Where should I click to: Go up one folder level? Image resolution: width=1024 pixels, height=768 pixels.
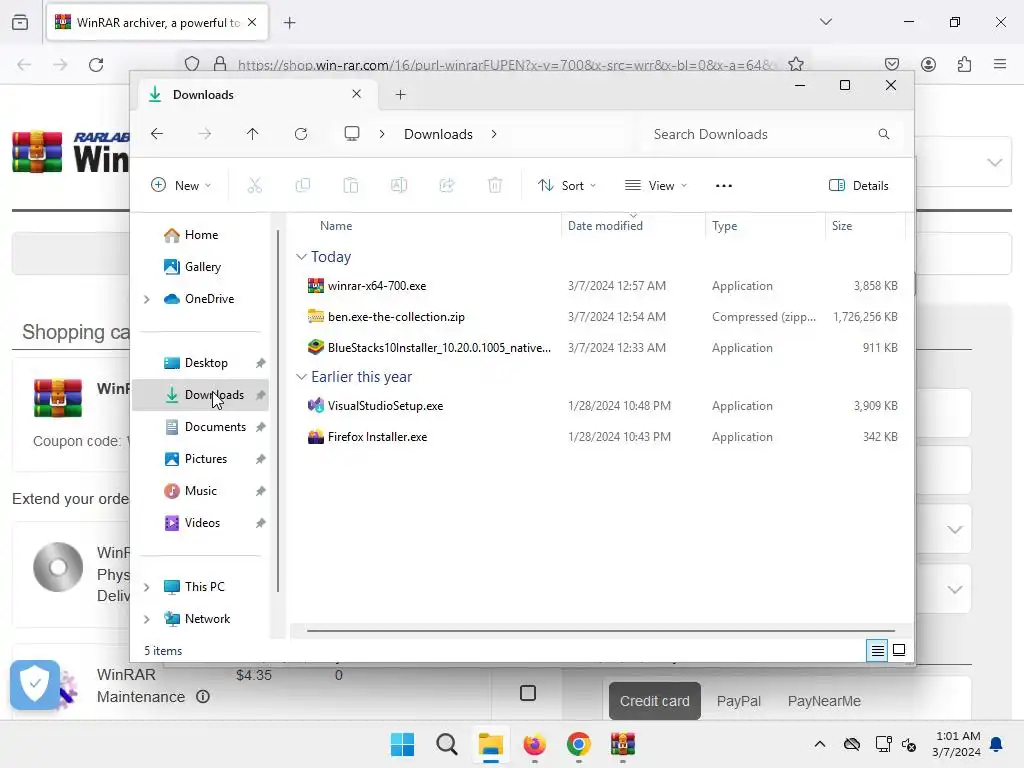click(253, 134)
